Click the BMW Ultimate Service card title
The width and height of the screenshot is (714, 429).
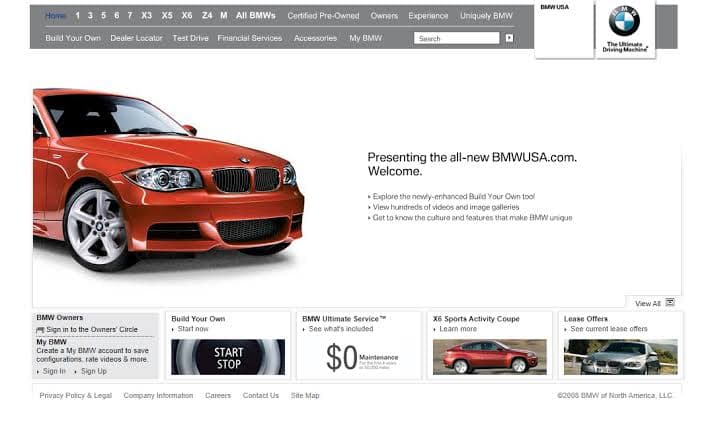coord(344,319)
